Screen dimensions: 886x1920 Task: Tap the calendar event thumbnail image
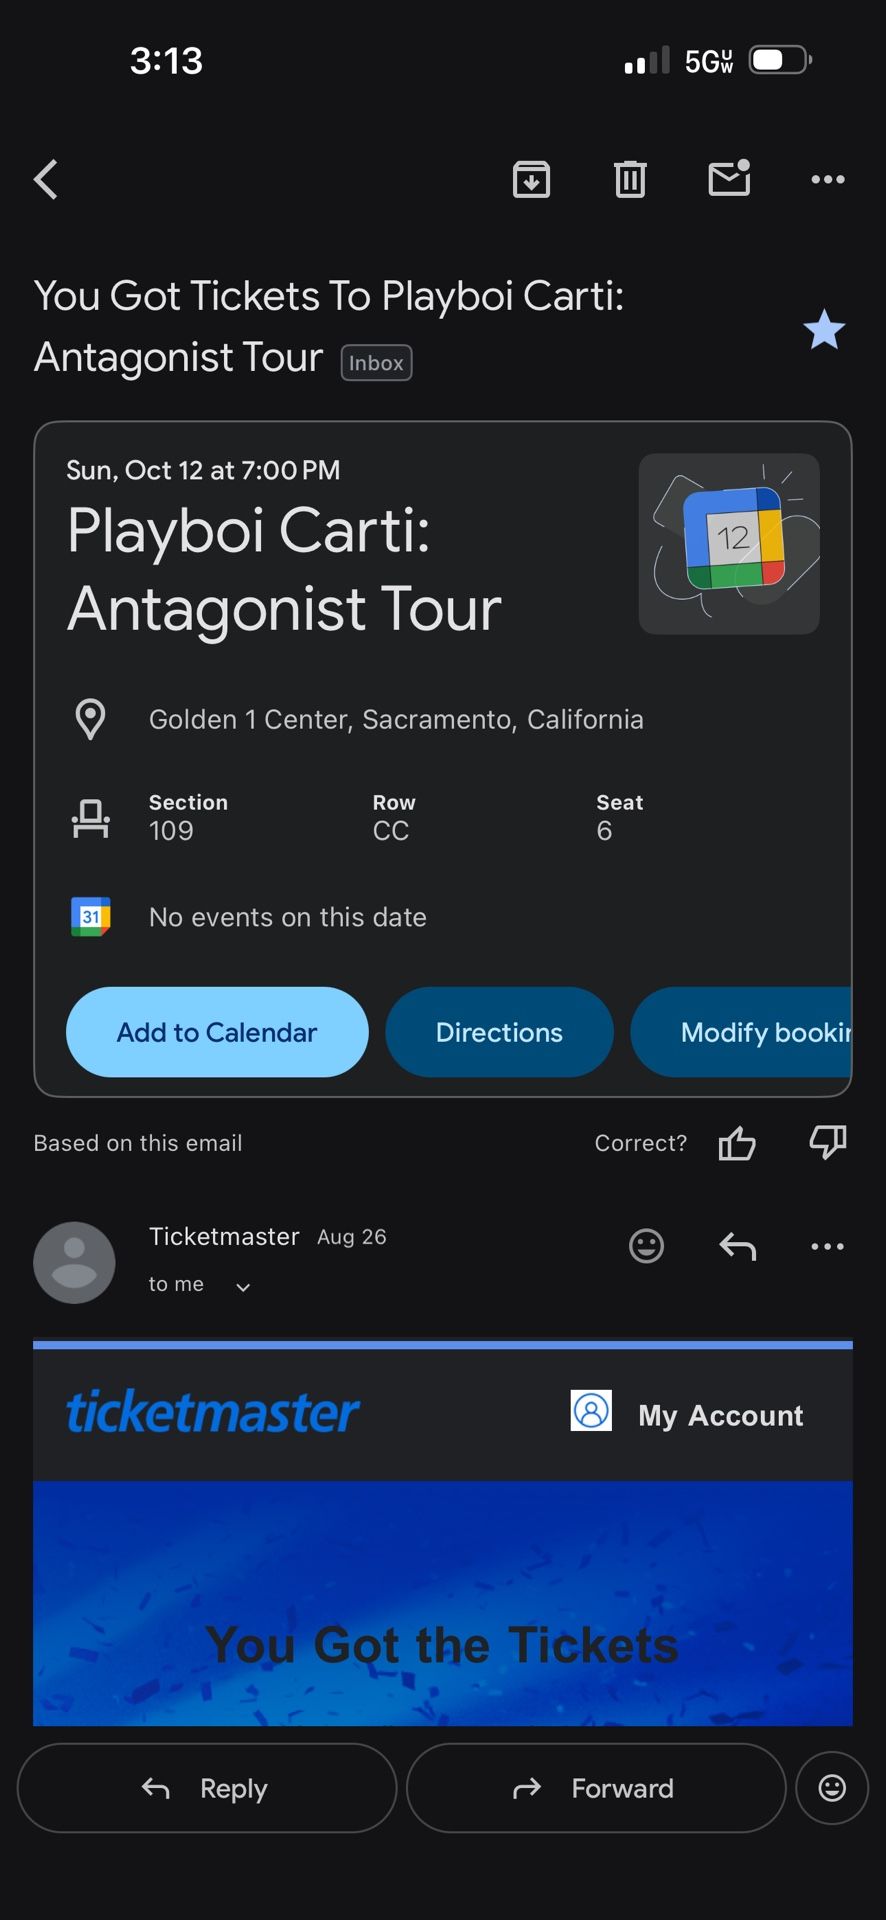[x=729, y=544]
